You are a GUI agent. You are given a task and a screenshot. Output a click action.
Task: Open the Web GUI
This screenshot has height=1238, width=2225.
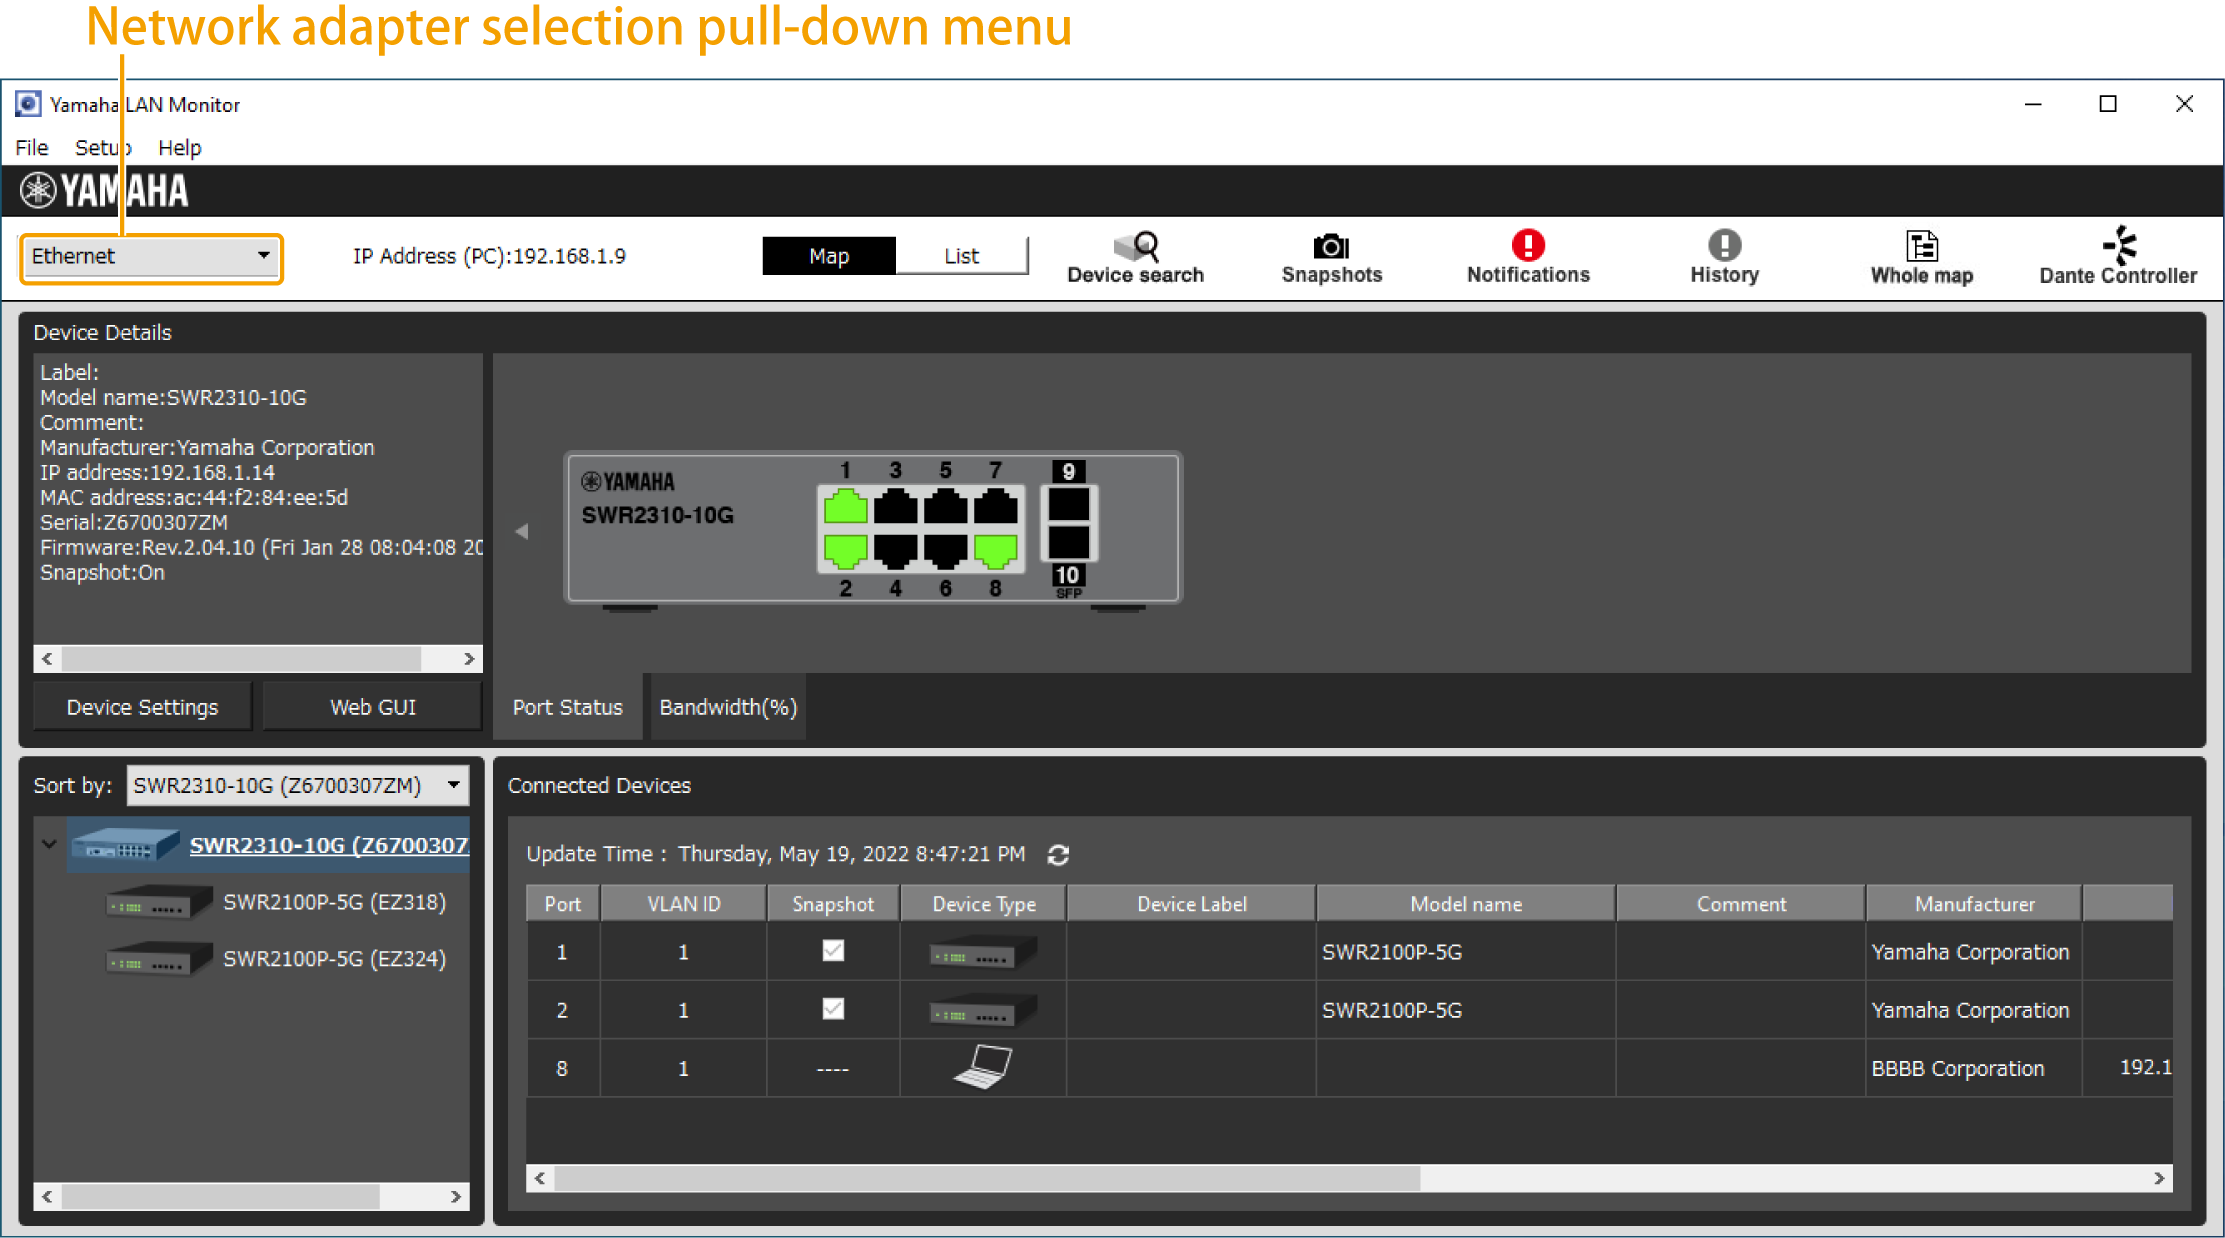(x=371, y=706)
